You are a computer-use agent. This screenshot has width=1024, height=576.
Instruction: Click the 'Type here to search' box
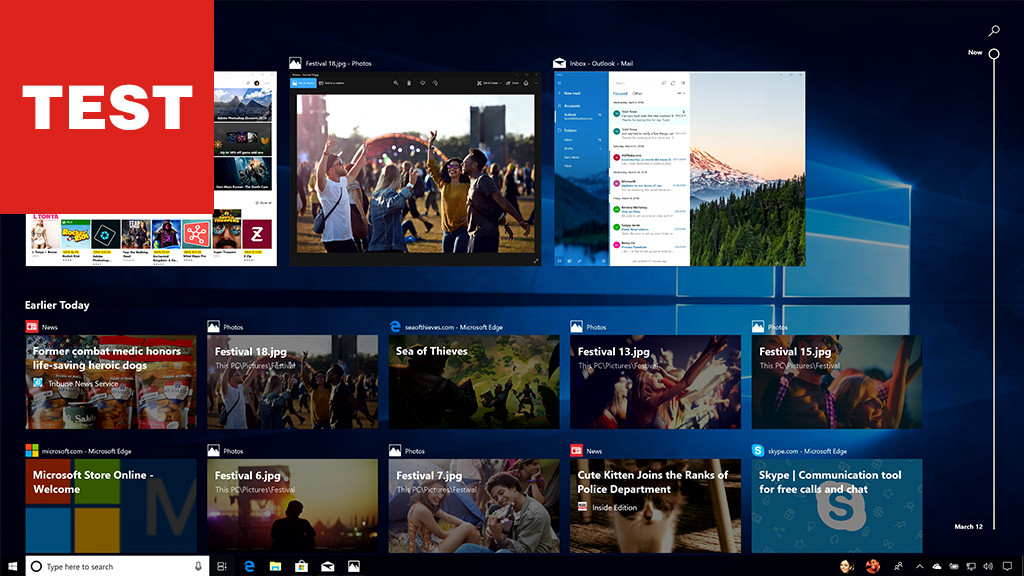118,566
